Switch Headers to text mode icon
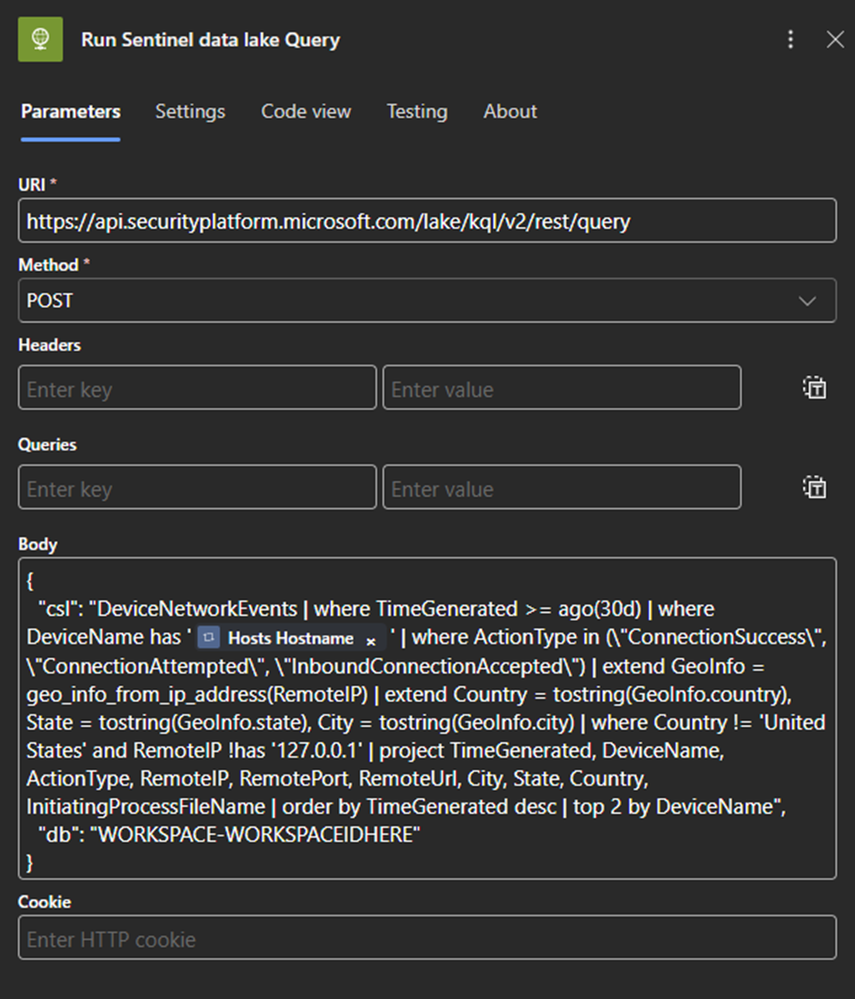This screenshot has width=855, height=999. pyautogui.click(x=814, y=388)
